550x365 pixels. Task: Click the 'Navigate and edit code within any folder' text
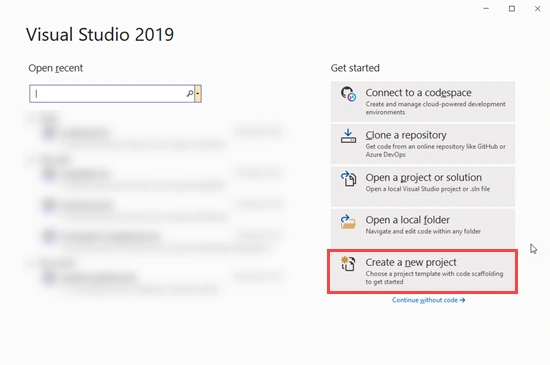pos(423,231)
